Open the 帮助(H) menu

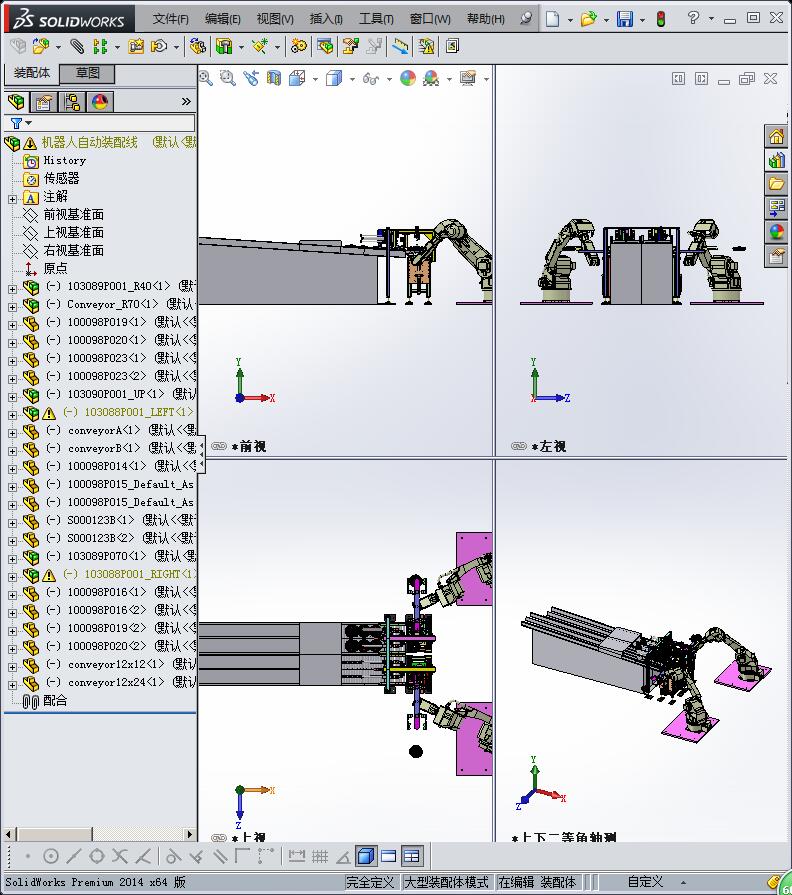486,19
